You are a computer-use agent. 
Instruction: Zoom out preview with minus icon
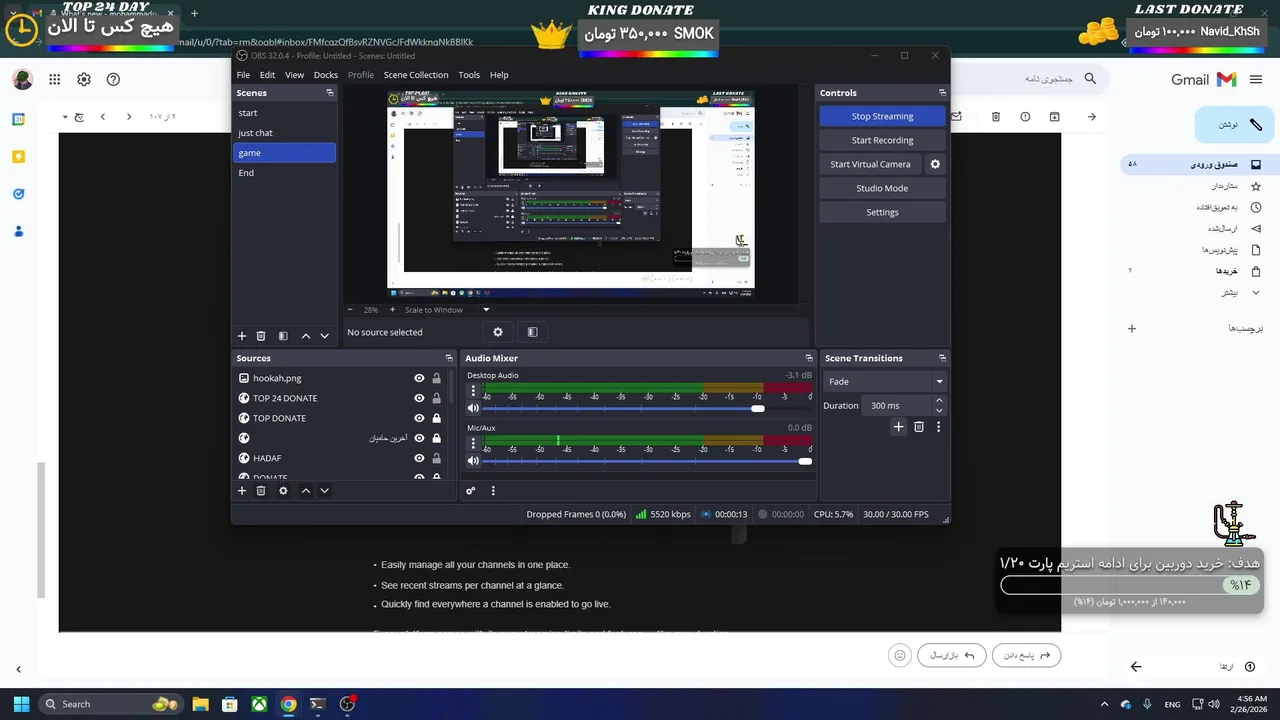point(350,310)
